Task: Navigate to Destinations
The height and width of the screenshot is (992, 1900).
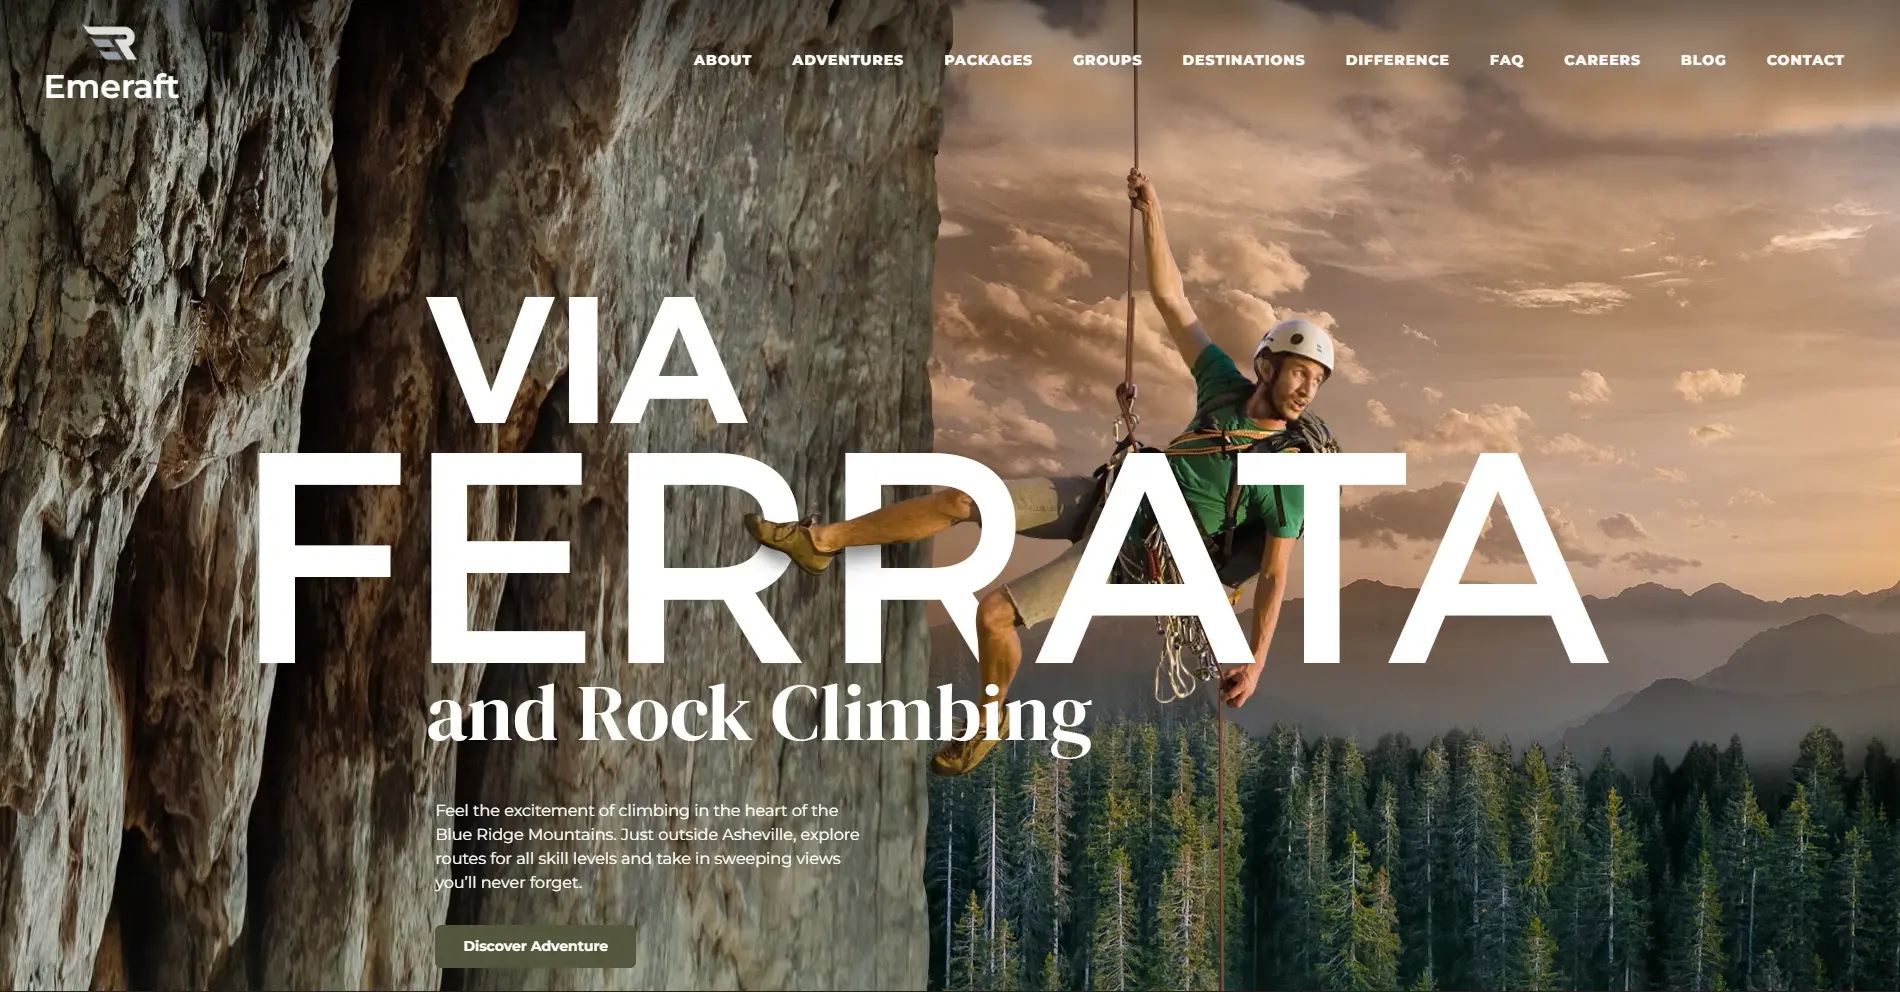Action: click(1243, 60)
